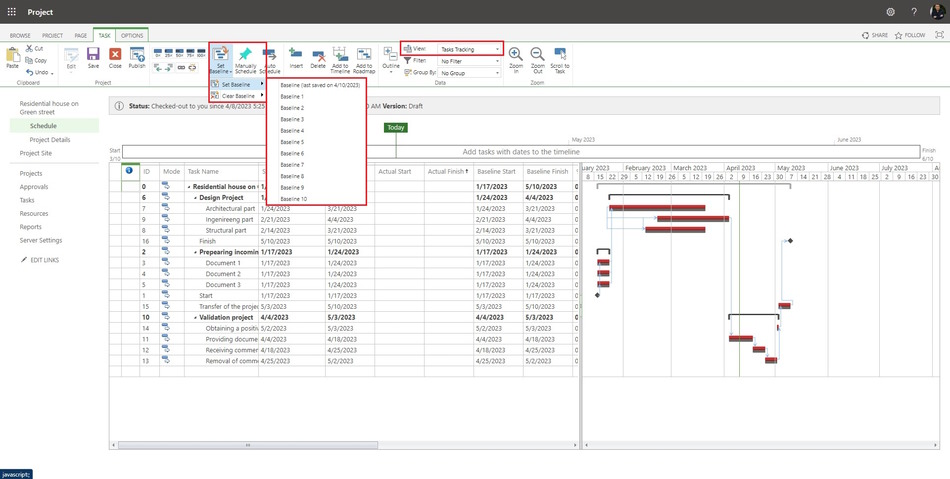Click the Copy command

[36, 60]
